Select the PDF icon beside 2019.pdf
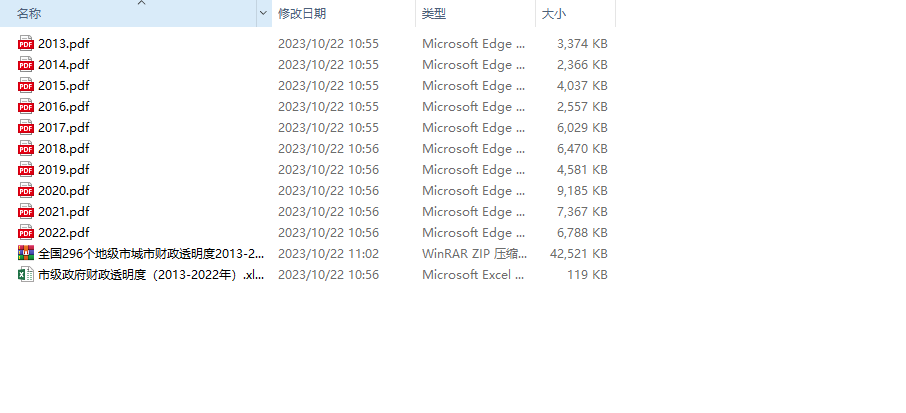Screen dimensions: 906x413 26,169
